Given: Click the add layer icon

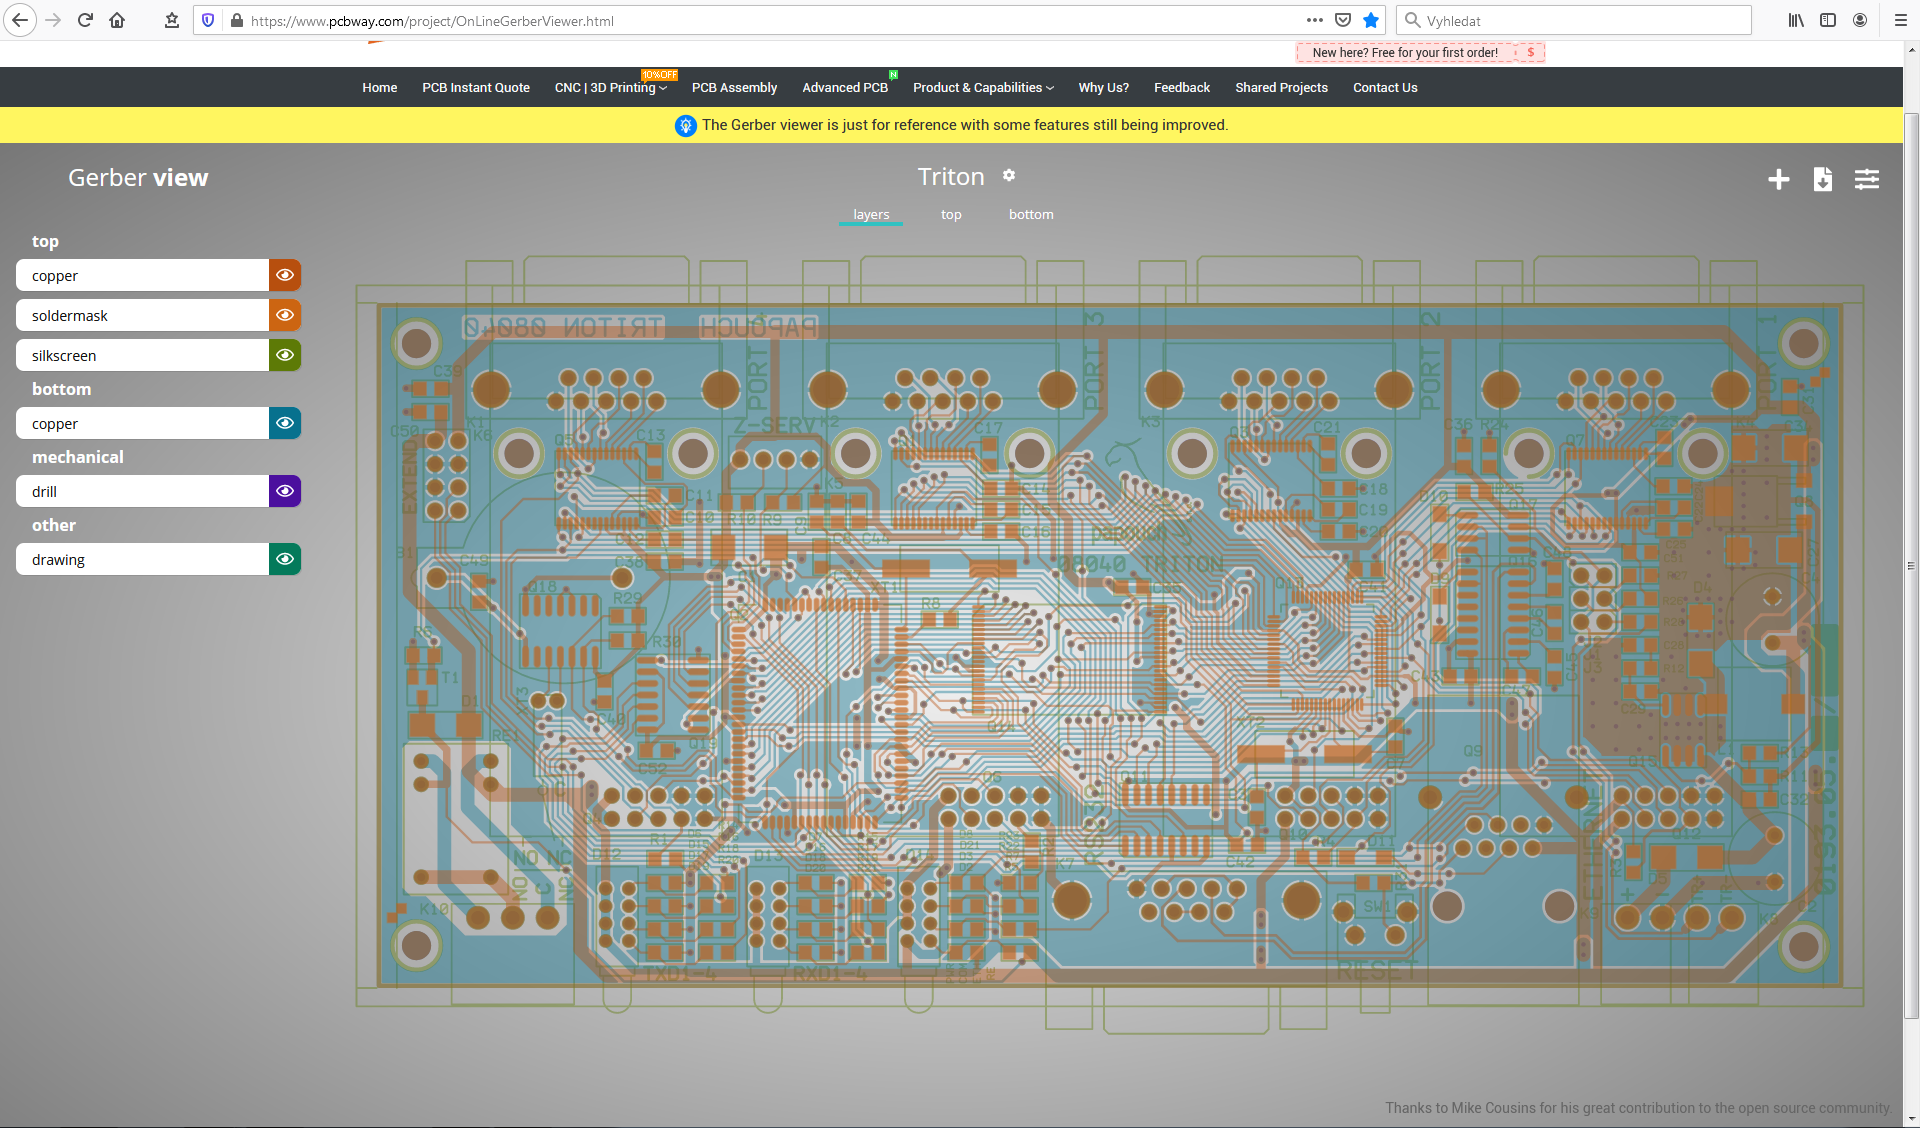Looking at the screenshot, I should pos(1778,179).
